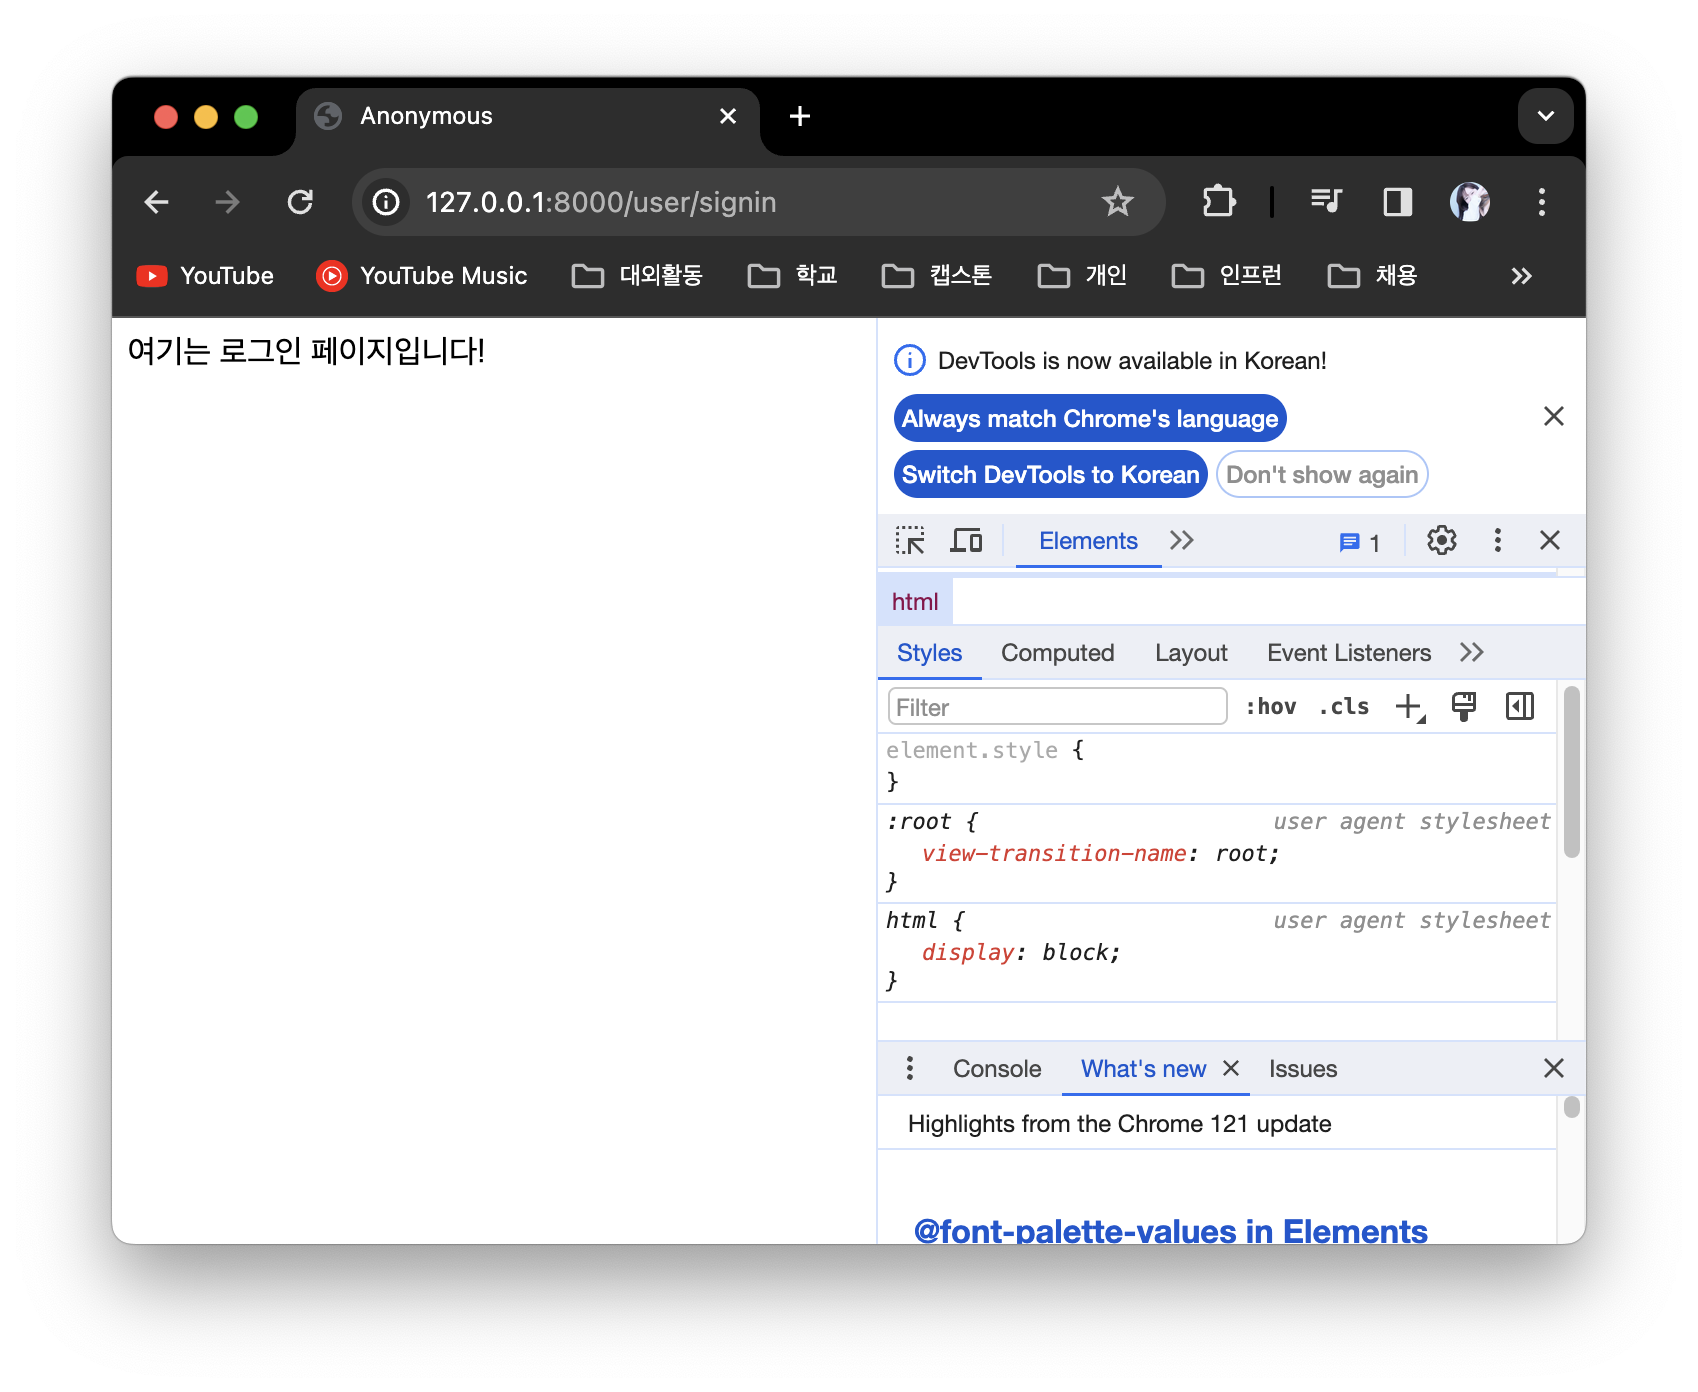The height and width of the screenshot is (1392, 1698).
Task: Open @font-palette-values in Elements link
Action: 1170,1231
